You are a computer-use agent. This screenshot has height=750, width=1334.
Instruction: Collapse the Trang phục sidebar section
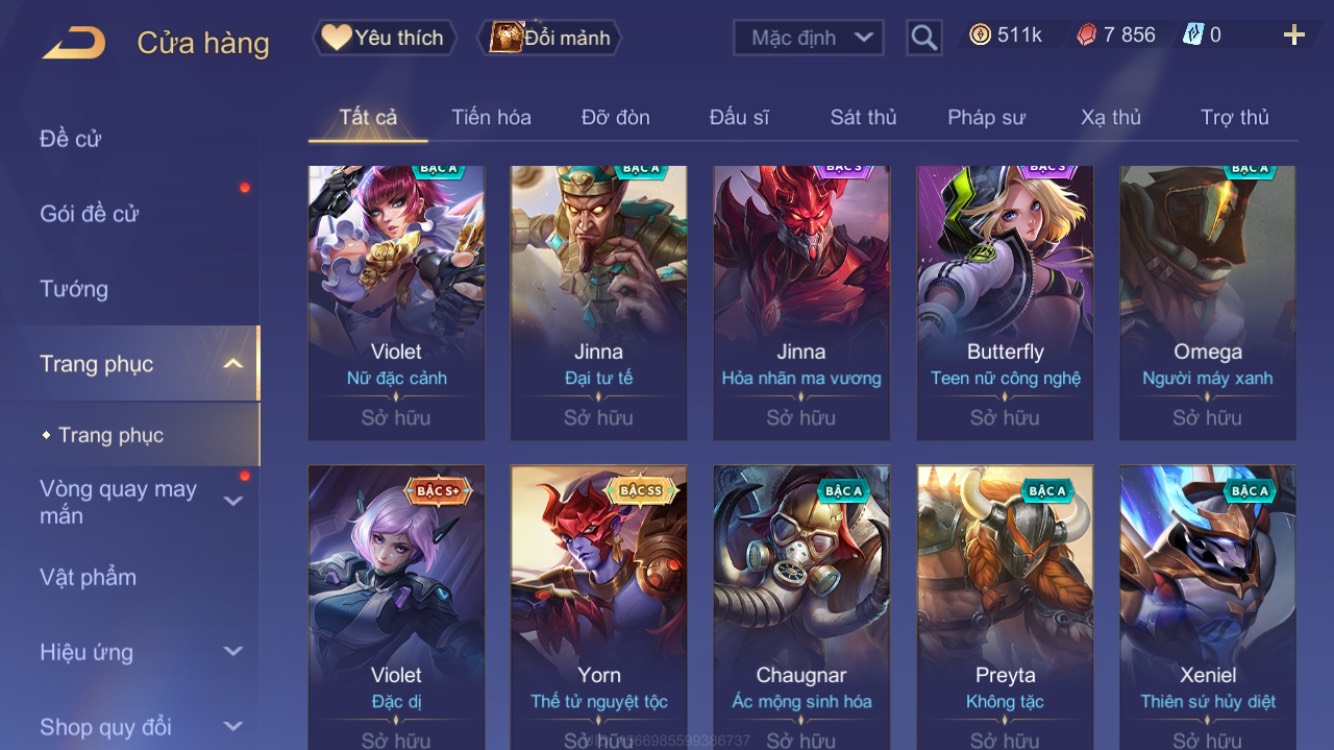point(233,363)
